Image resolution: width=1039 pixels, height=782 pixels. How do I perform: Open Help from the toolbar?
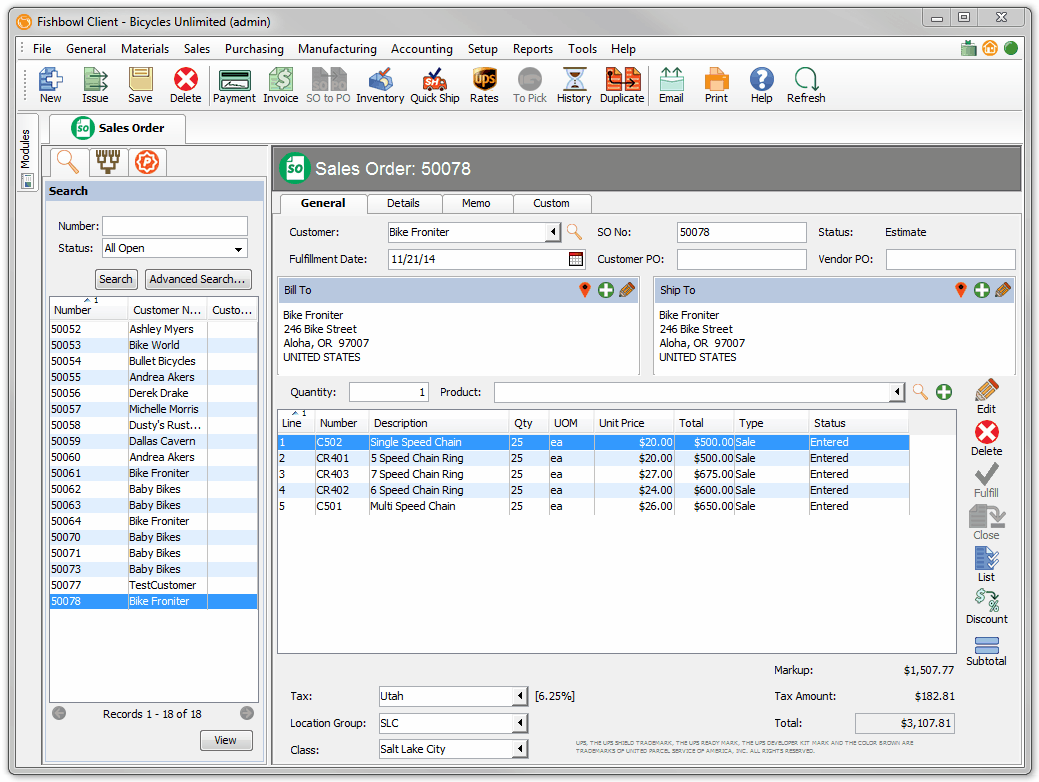tap(761, 85)
